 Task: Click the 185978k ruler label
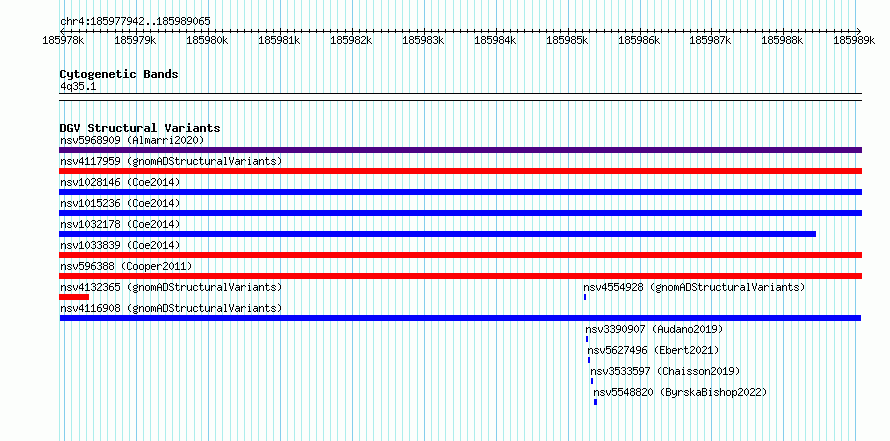pyautogui.click(x=64, y=40)
